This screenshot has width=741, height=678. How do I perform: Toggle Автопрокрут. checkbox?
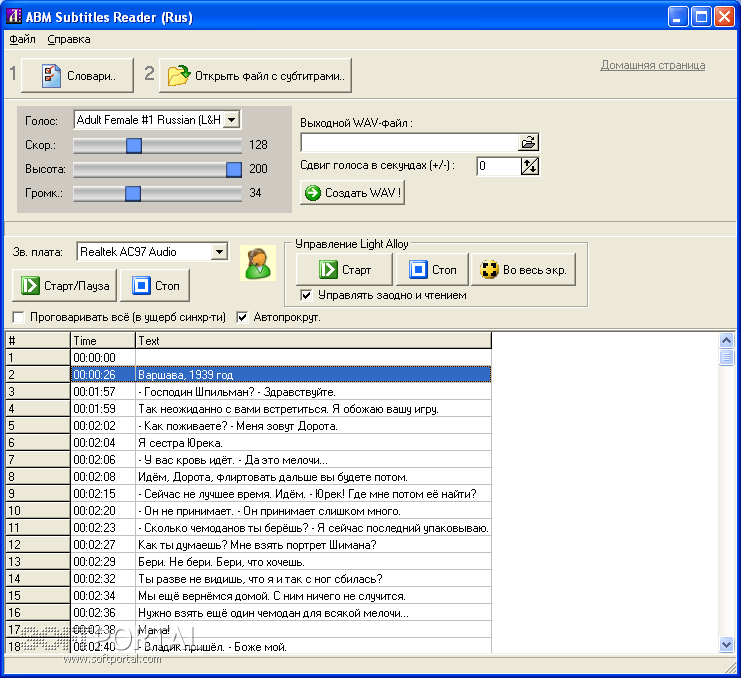point(242,317)
